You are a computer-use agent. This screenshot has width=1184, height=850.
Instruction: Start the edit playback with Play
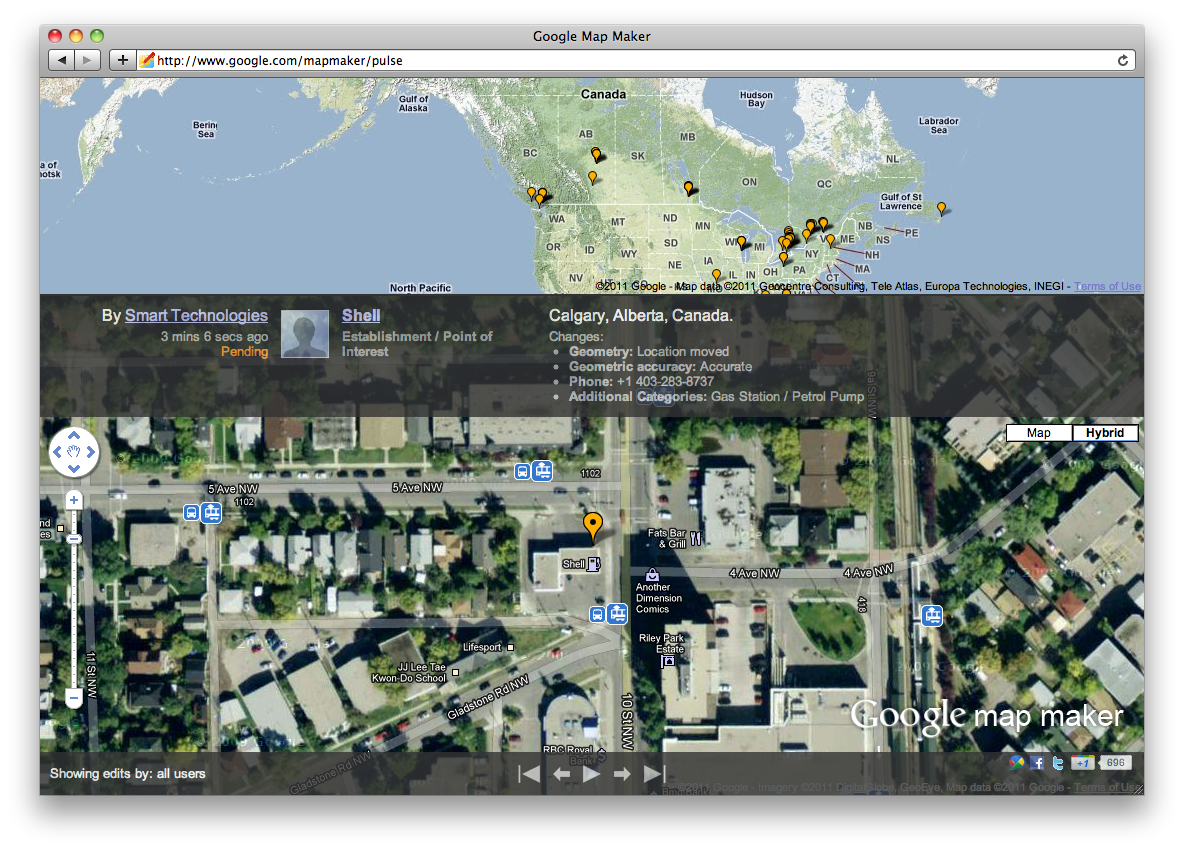[591, 774]
